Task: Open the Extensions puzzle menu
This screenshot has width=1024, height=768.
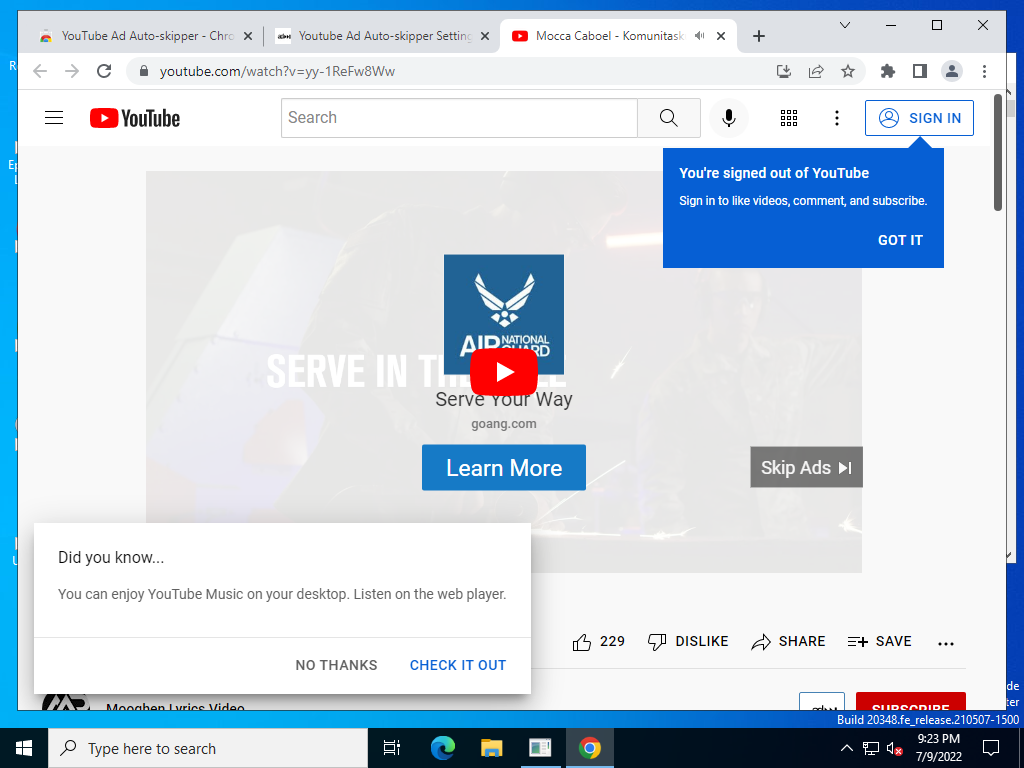Action: point(888,71)
